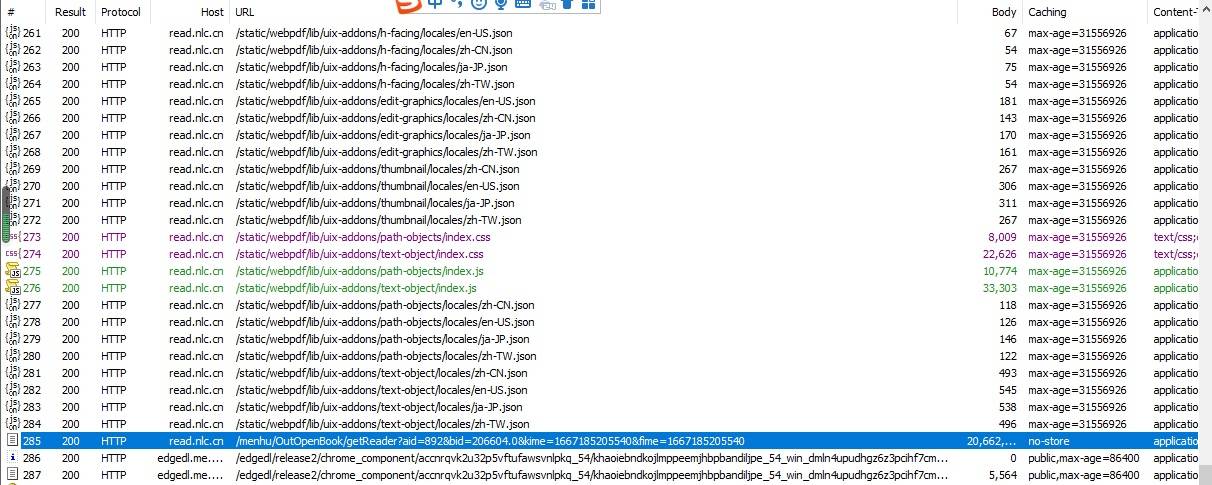The width and height of the screenshot is (1212, 485).
Task: Toggle Chinese input mode on IME bar
Action: 435,5
